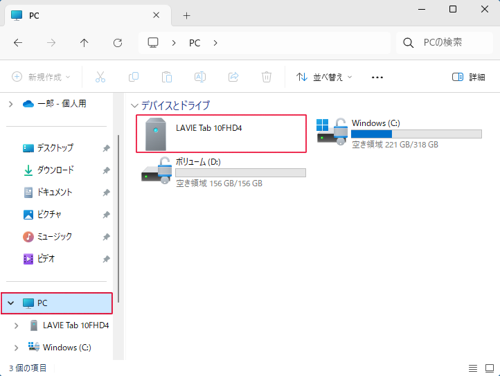Select the ボリューム (D:) drive
500x376 pixels.
(x=223, y=172)
